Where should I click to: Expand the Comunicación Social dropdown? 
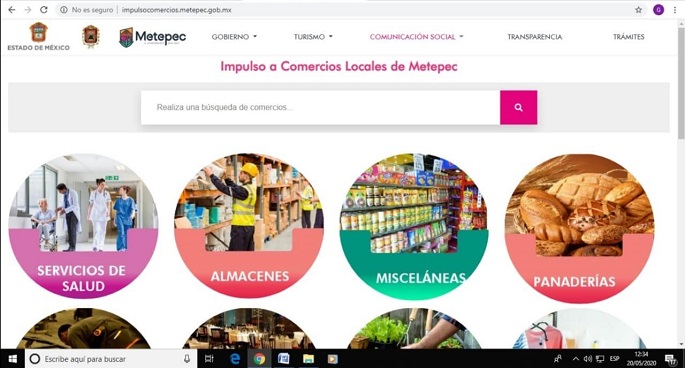pos(416,37)
